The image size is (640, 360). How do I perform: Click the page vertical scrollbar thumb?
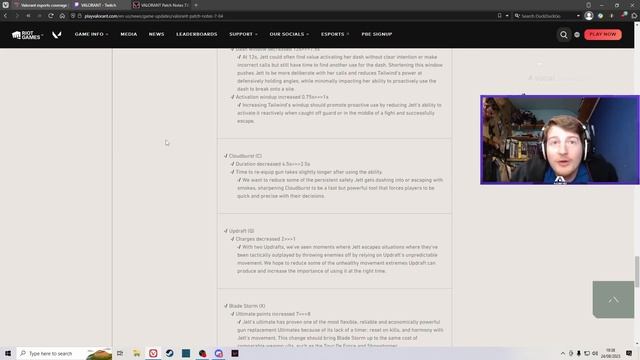point(637,271)
